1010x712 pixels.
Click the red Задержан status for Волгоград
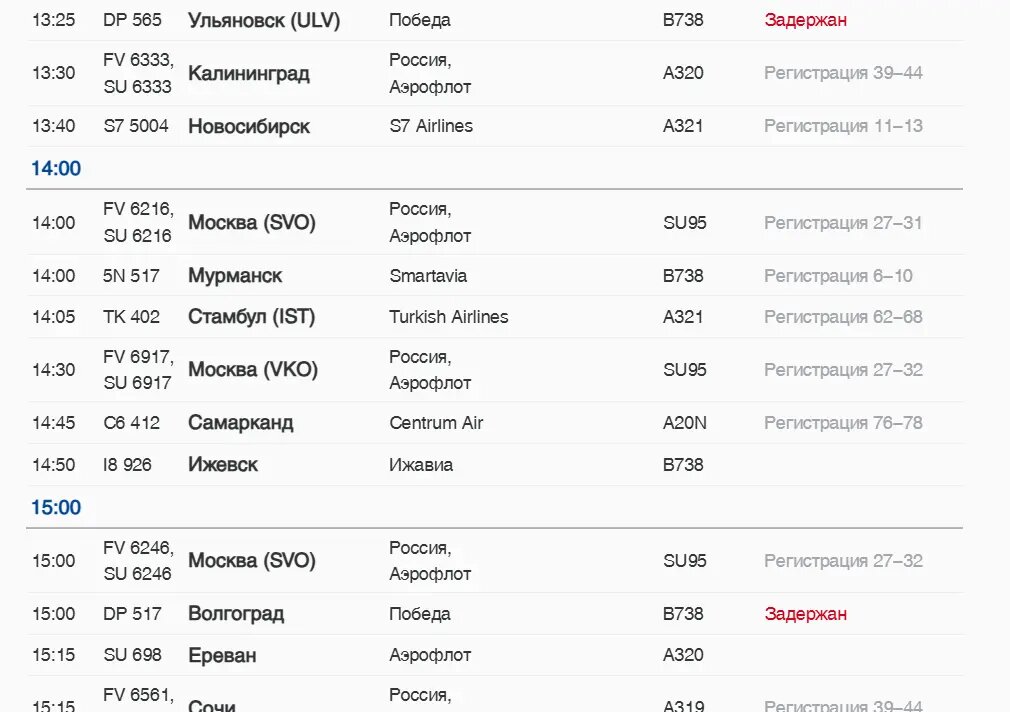[805, 614]
